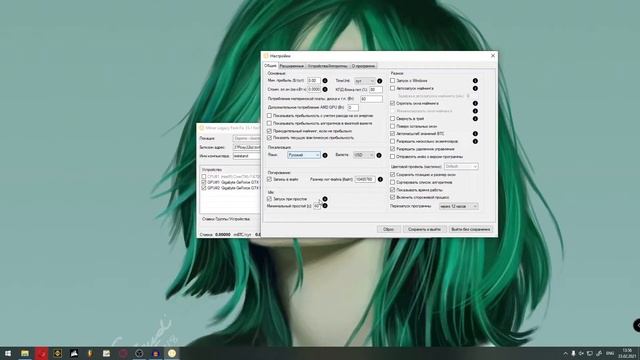
Task: Click info icon for Запуск с Windows
Action: point(475,81)
